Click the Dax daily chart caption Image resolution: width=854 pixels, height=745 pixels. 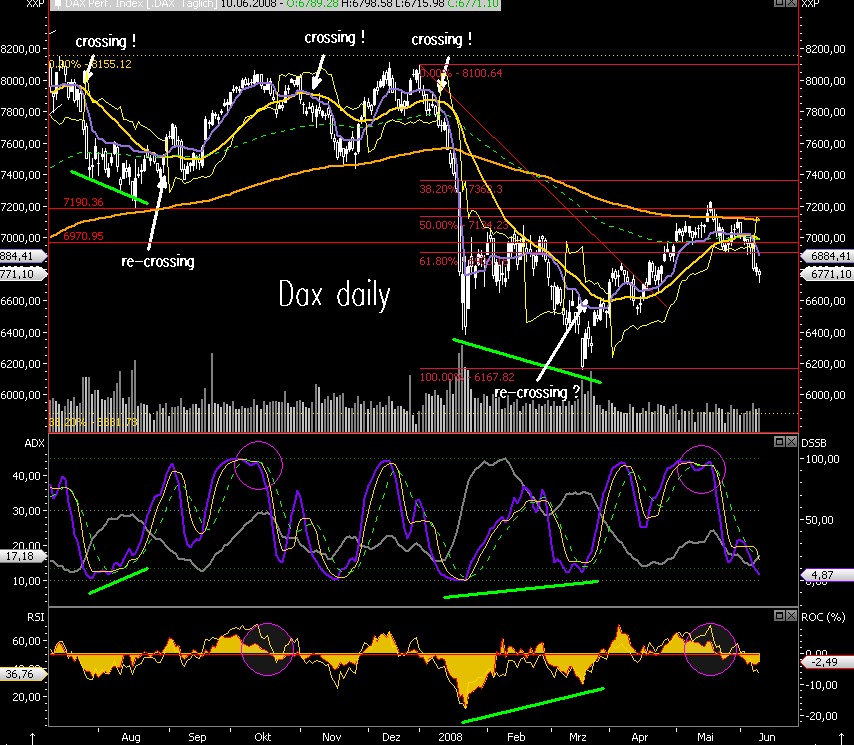click(x=334, y=294)
